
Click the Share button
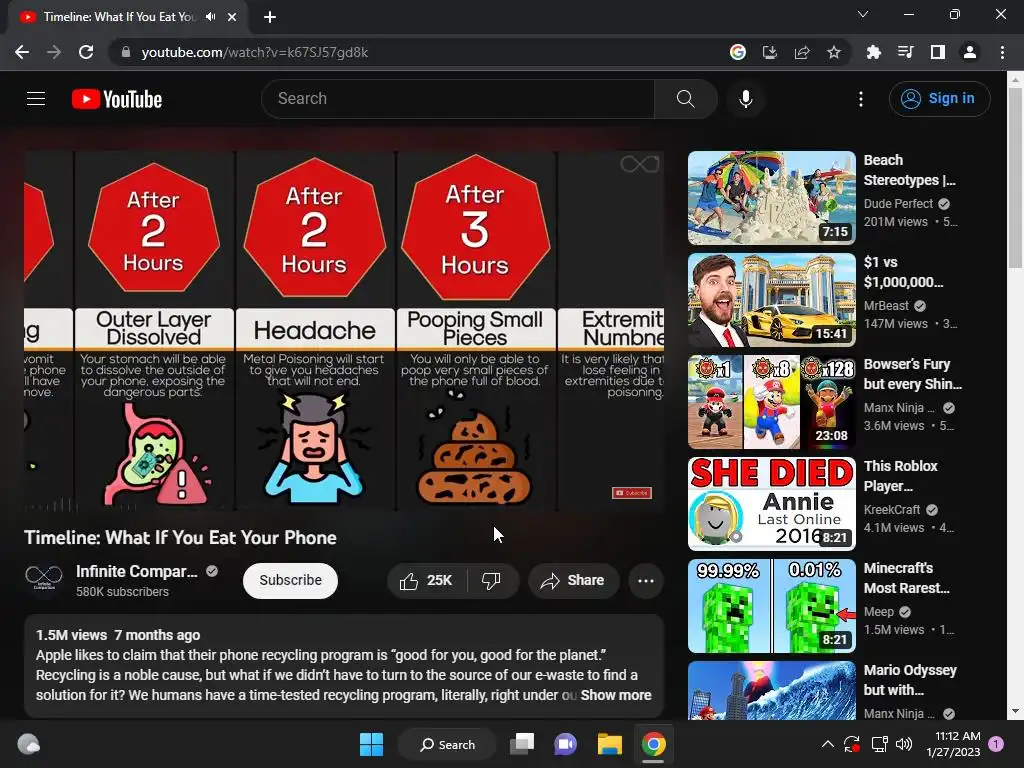click(x=573, y=581)
